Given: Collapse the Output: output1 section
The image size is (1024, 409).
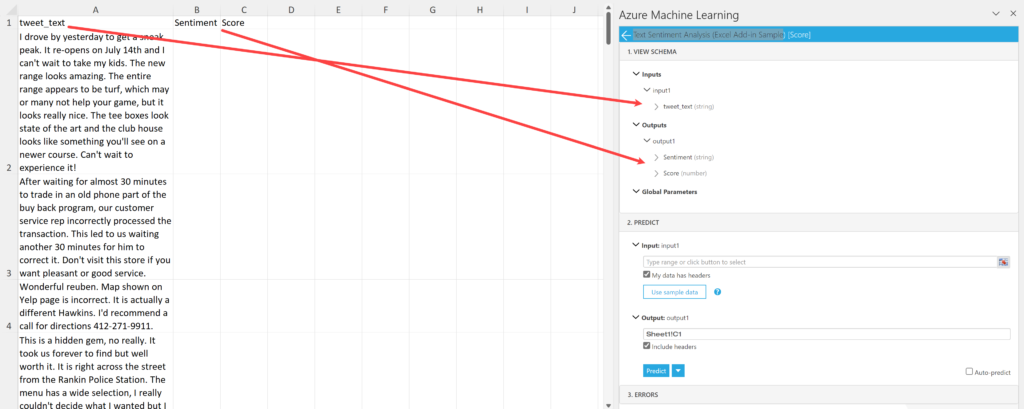Looking at the screenshot, I should 635,318.
